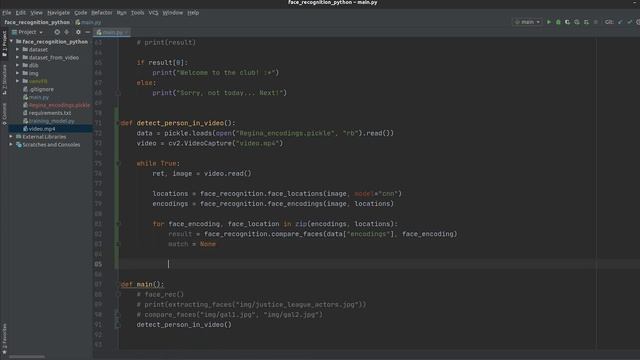Open the run configuration 'main' dropdown
The height and width of the screenshot is (360, 640).
coord(527,22)
